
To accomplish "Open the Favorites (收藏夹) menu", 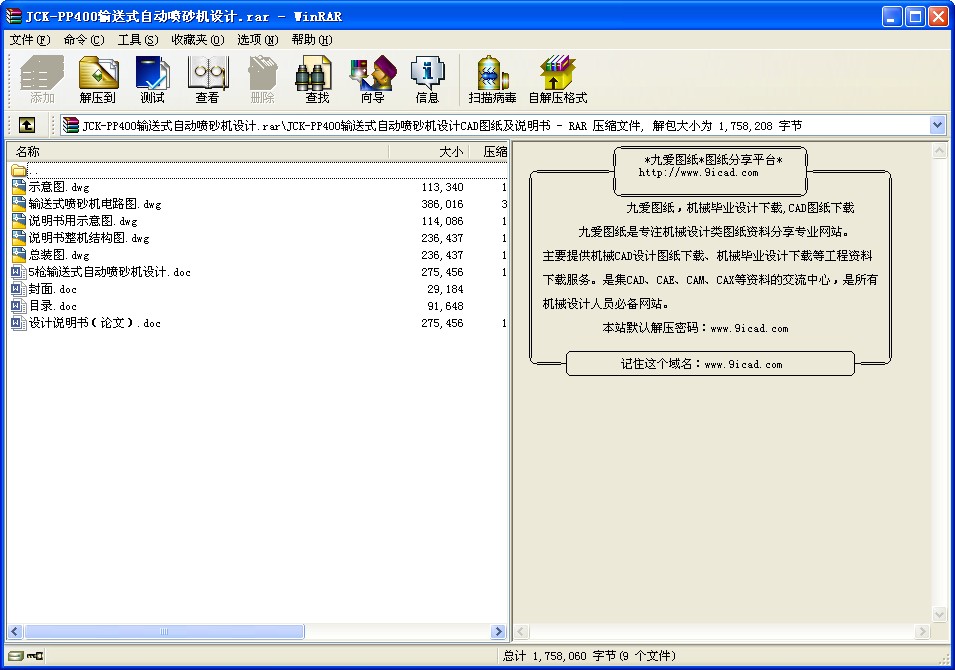I will (196, 40).
